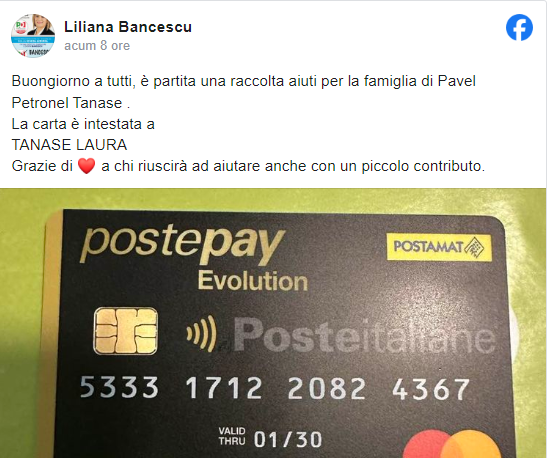Click the 'Petronel Tanase' text line

(67, 103)
